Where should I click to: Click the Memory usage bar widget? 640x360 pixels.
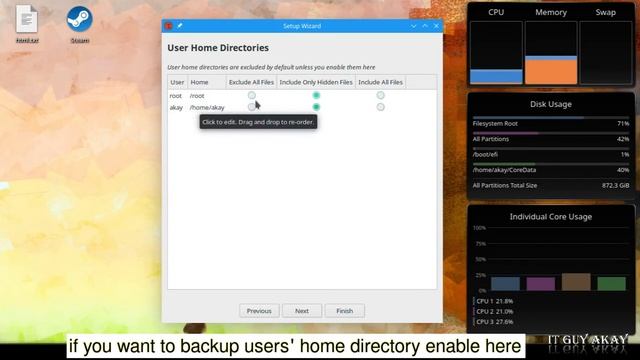[x=551, y=53]
